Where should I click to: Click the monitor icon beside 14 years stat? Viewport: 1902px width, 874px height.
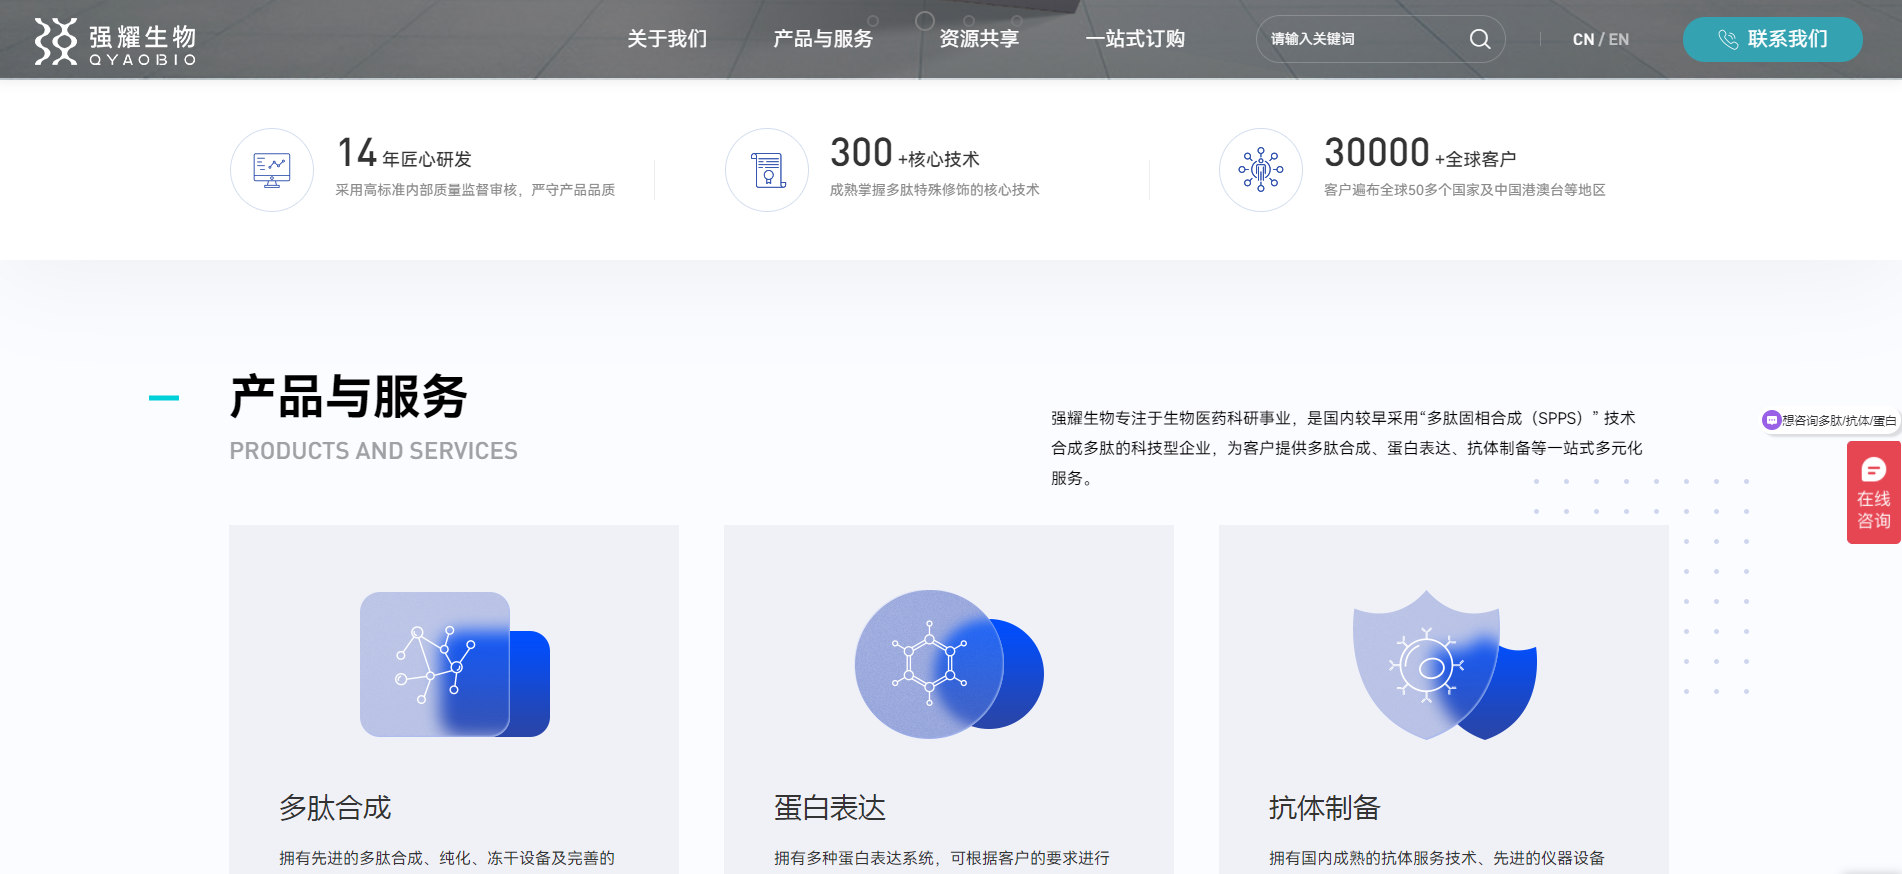(x=272, y=170)
